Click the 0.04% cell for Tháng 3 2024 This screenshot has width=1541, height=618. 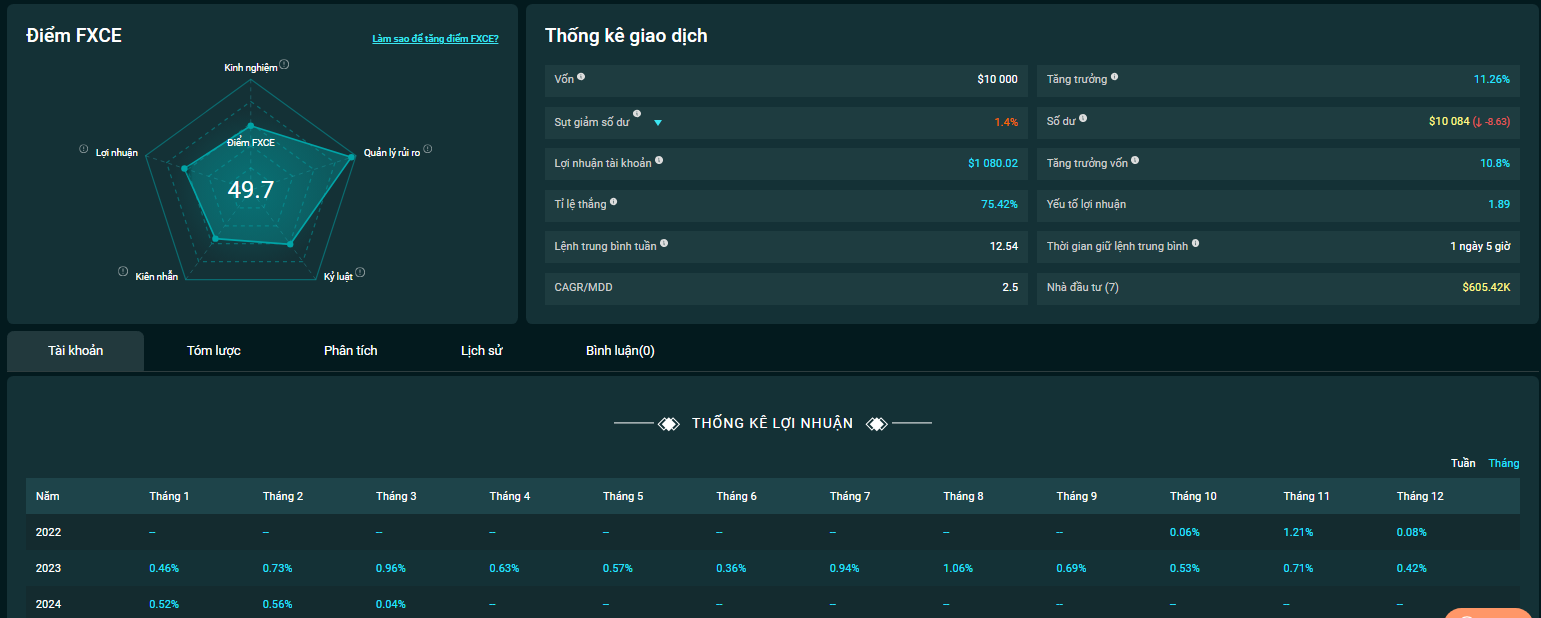[x=391, y=604]
